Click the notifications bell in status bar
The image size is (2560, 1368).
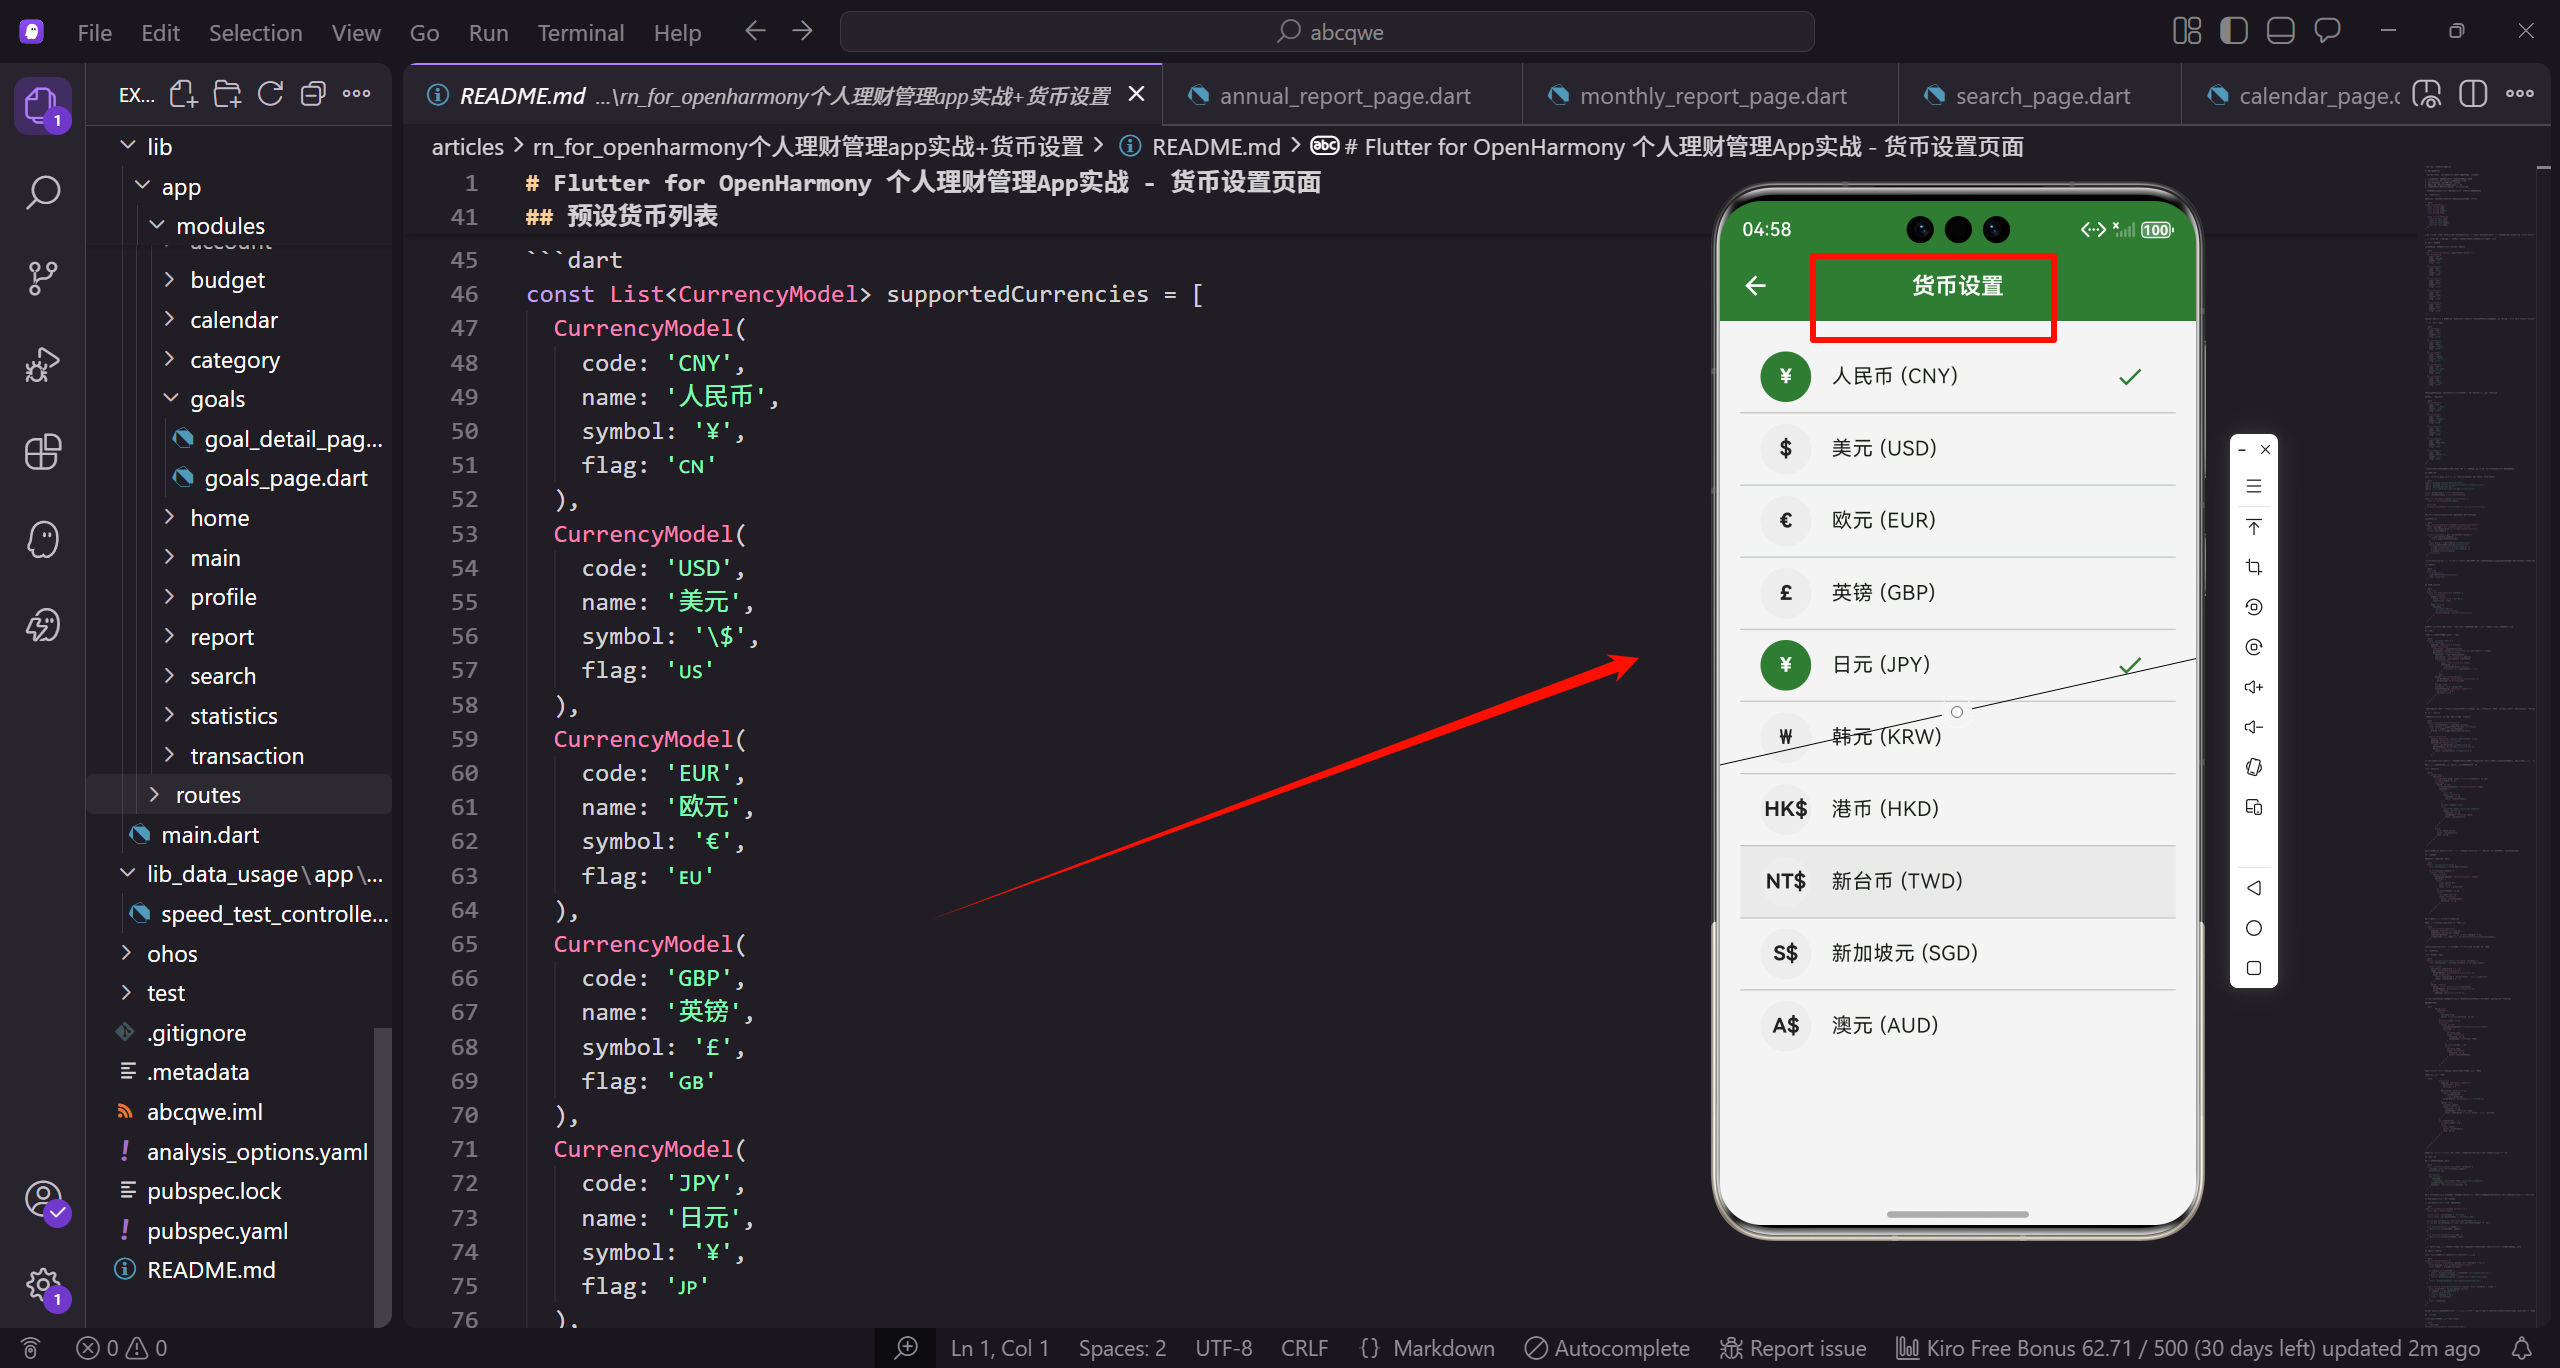pos(2522,1348)
